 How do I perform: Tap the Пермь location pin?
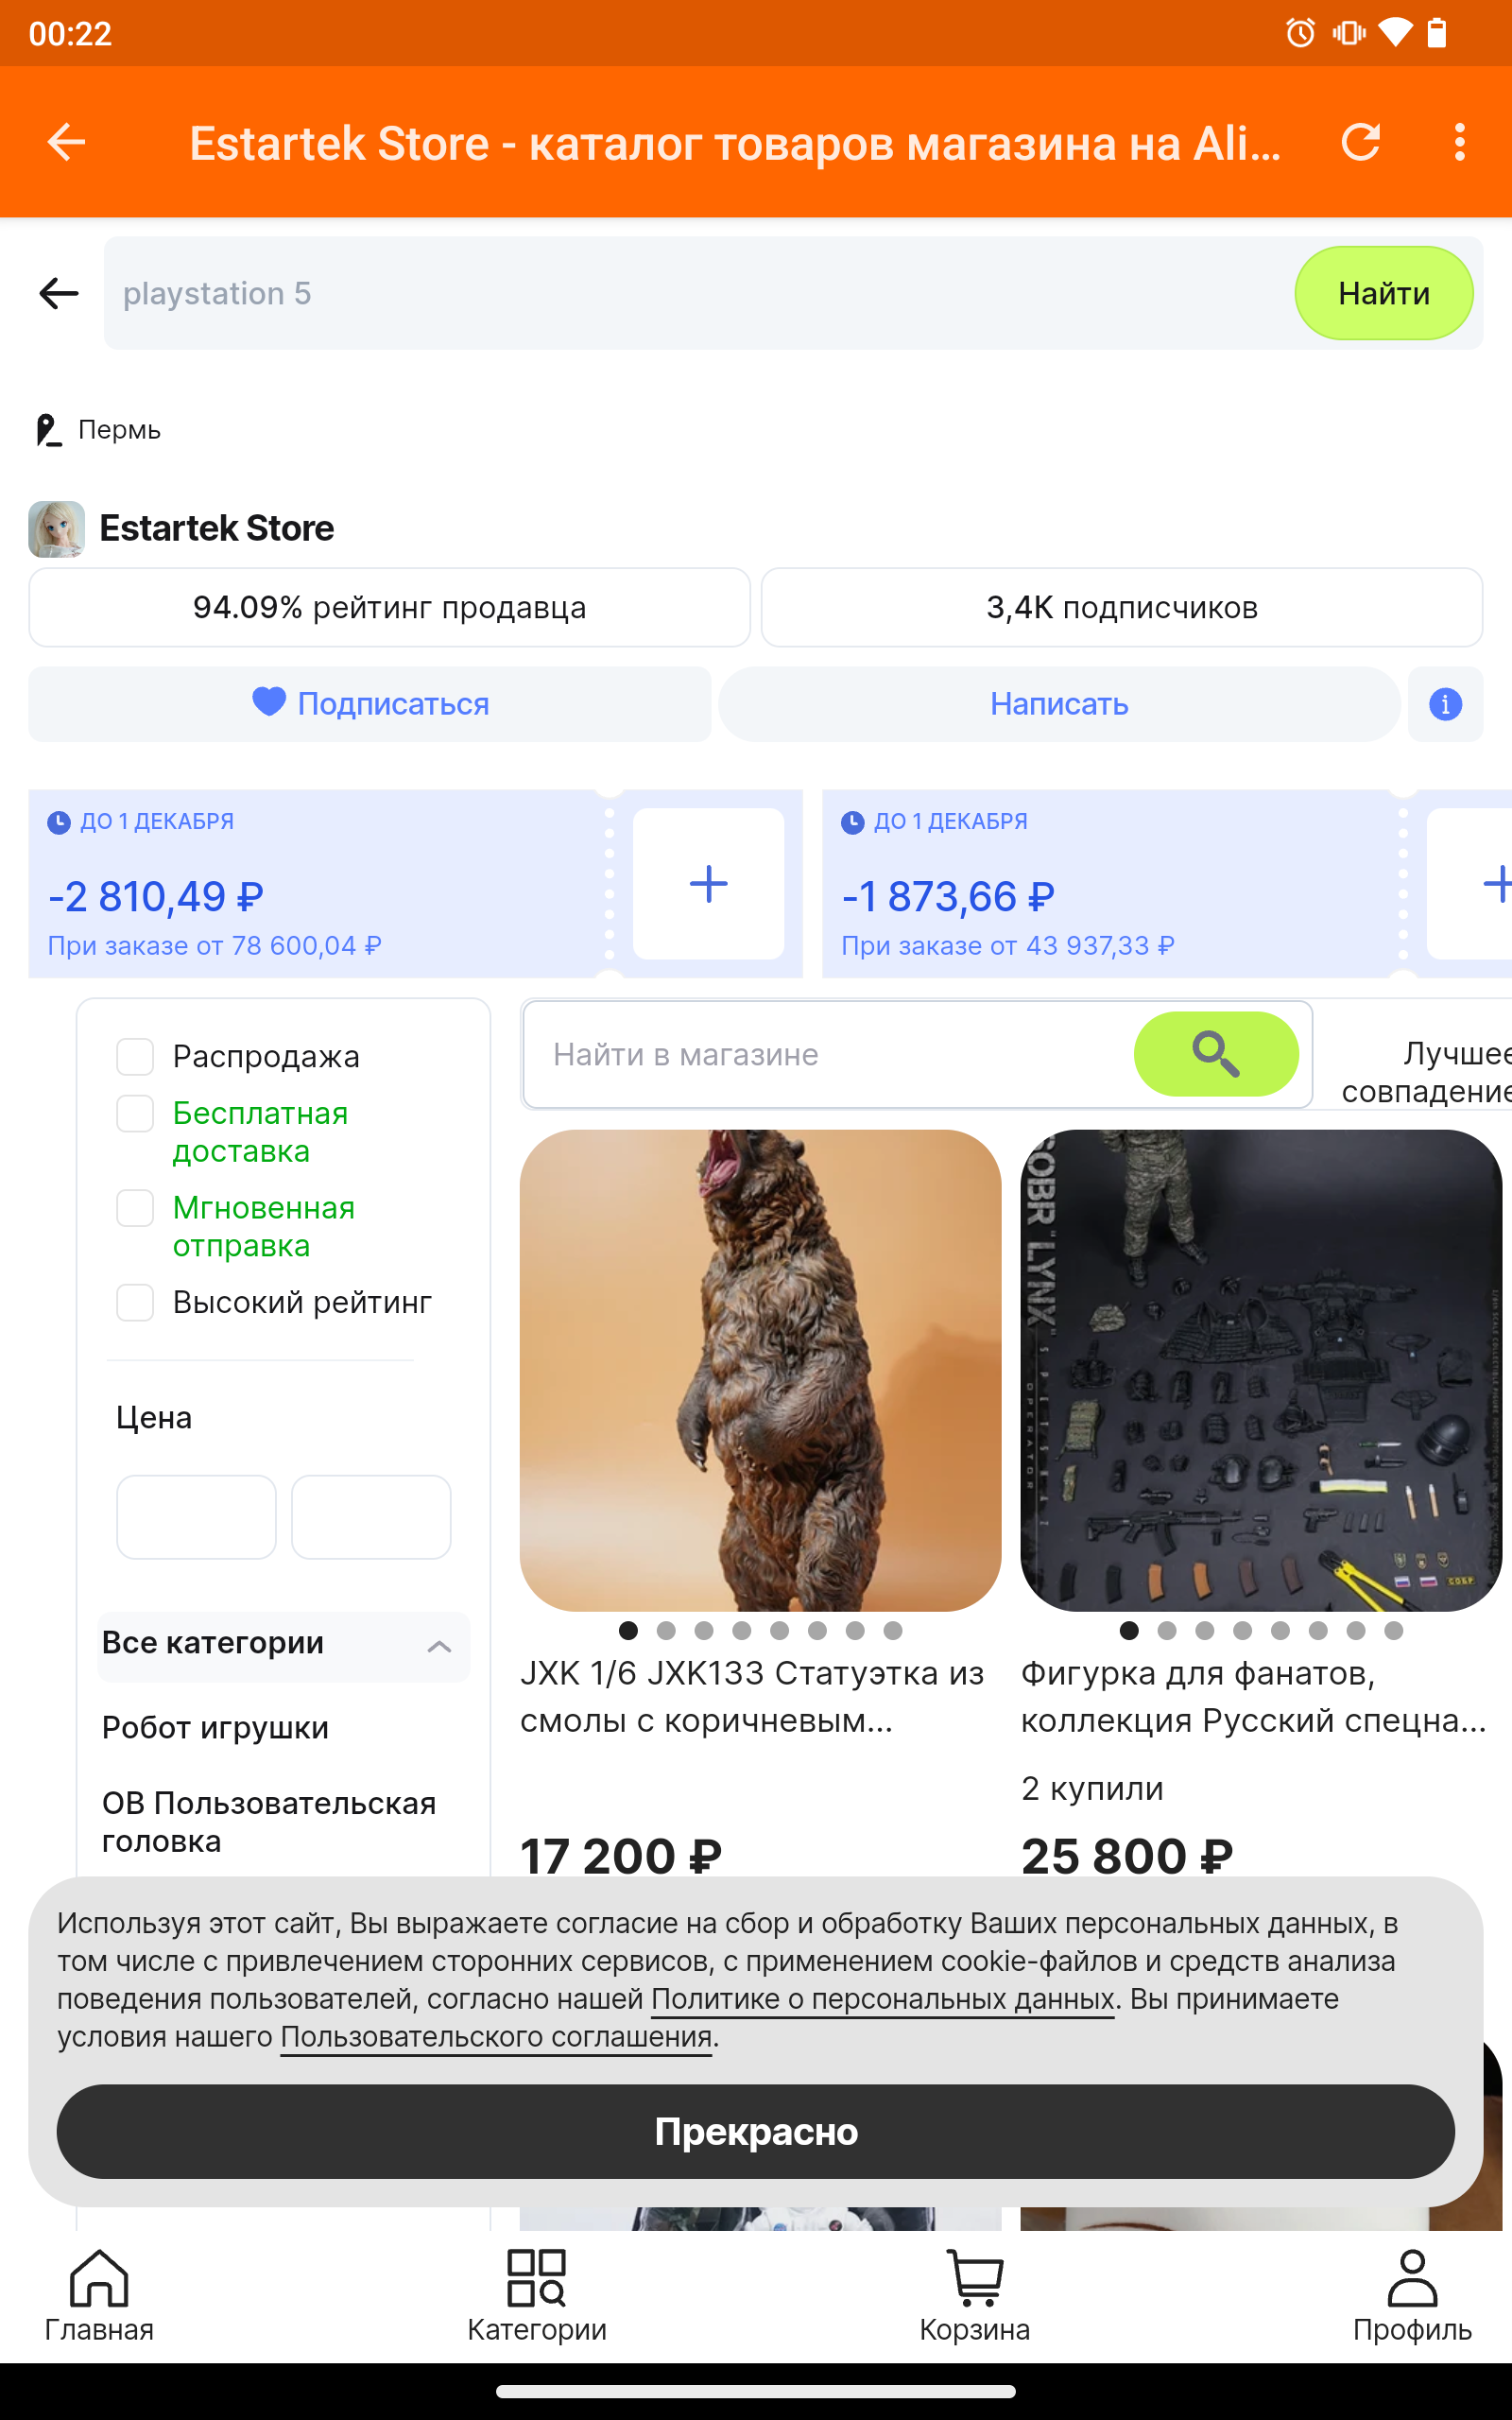click(47, 430)
